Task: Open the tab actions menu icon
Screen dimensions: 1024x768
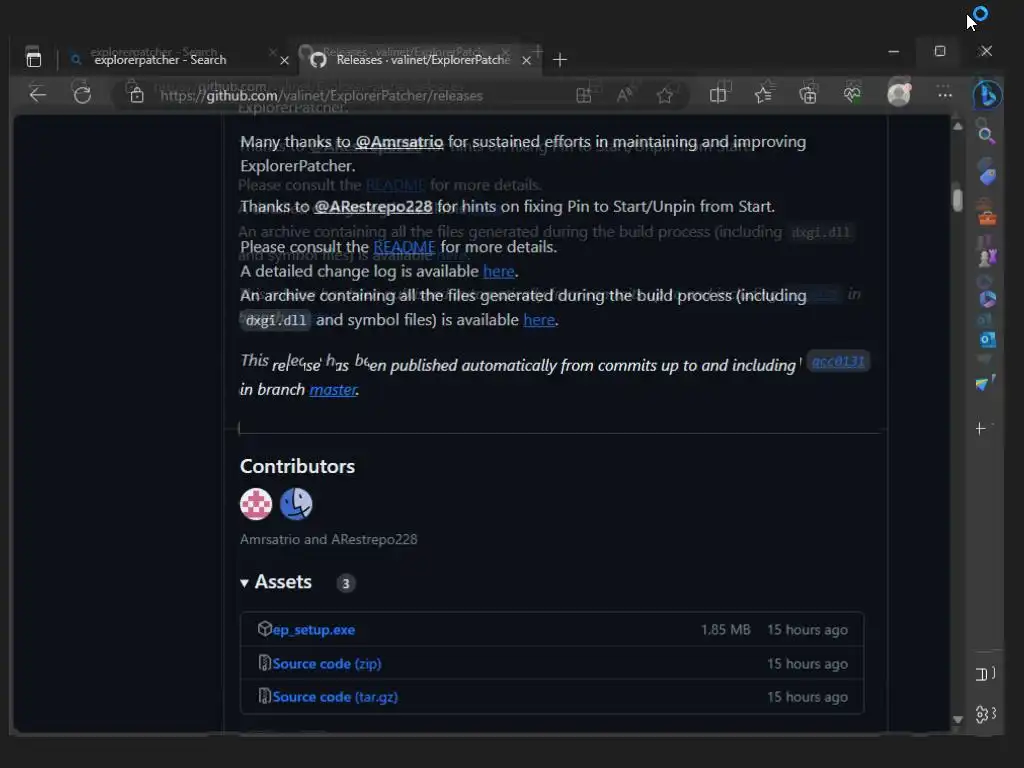Action: 33,59
